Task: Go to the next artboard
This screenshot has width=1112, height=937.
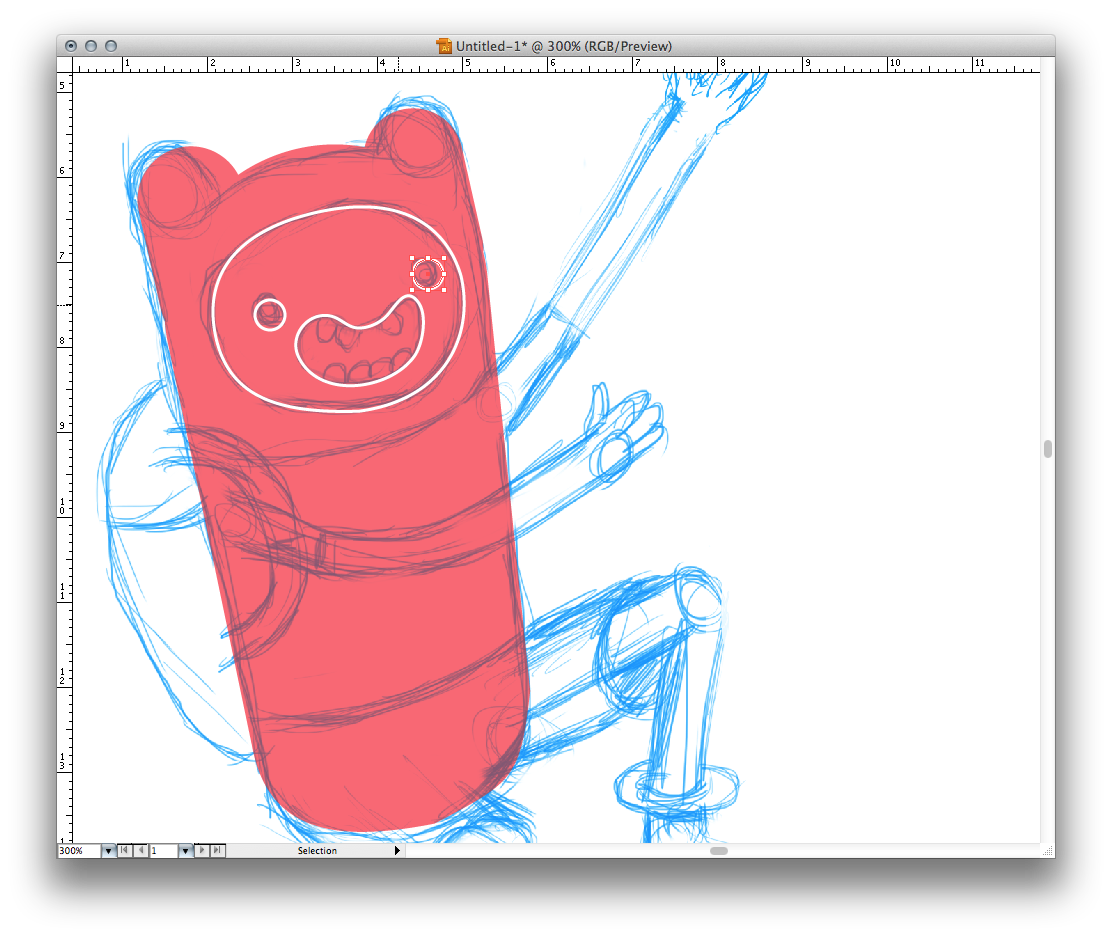Action: [x=203, y=851]
